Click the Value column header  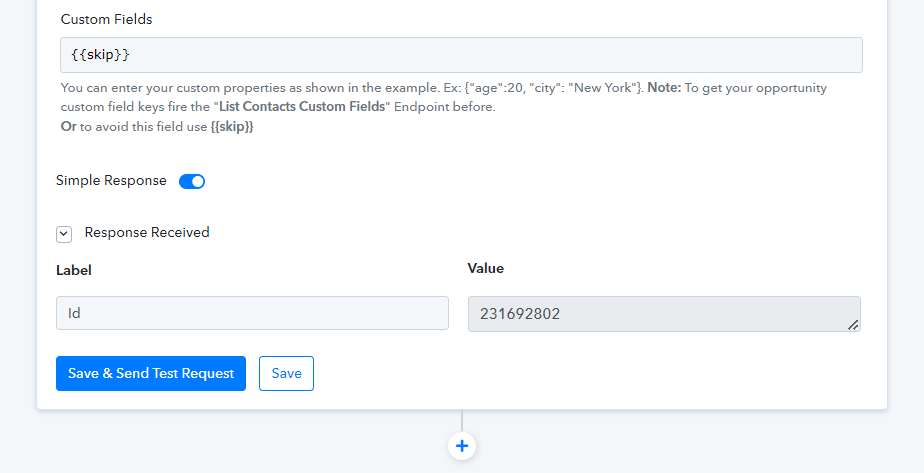click(x=486, y=269)
